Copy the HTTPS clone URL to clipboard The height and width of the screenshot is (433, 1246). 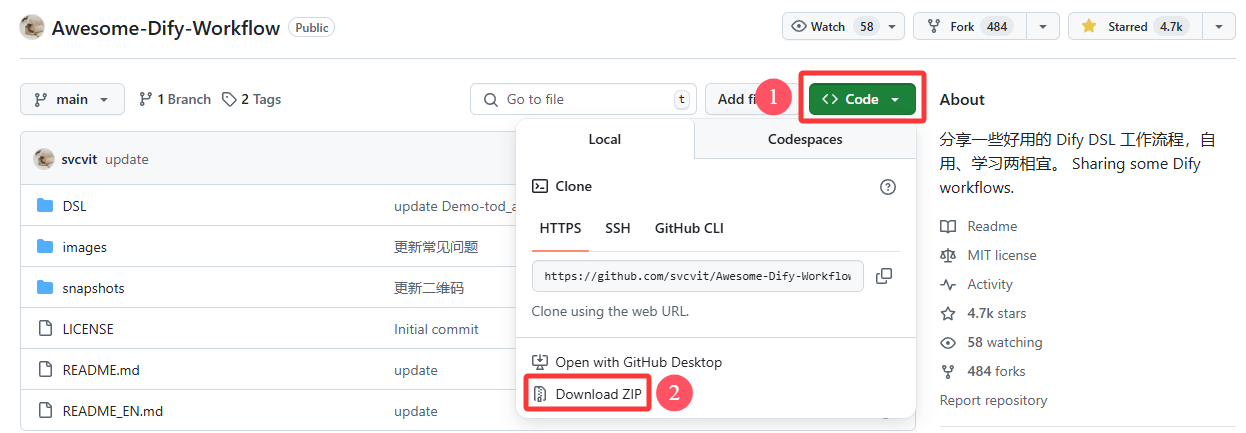click(x=884, y=276)
